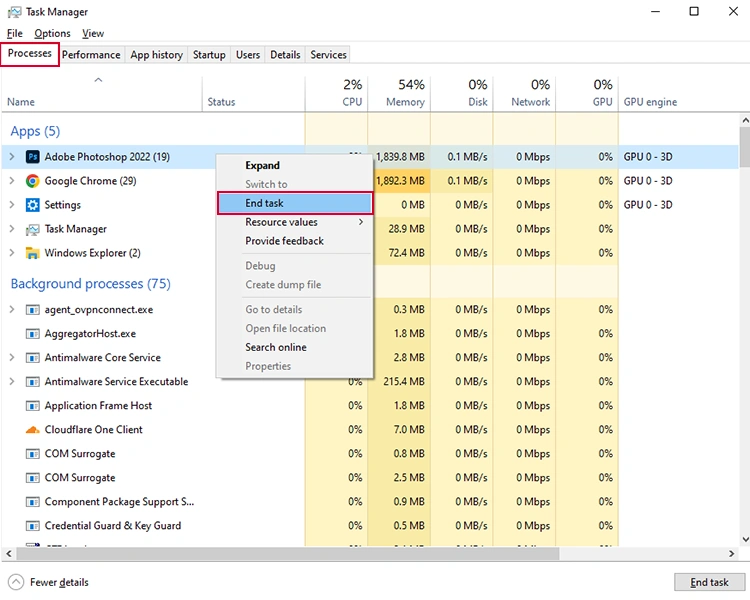Expand the Settings app row
The image size is (750, 600).
coord(12,204)
